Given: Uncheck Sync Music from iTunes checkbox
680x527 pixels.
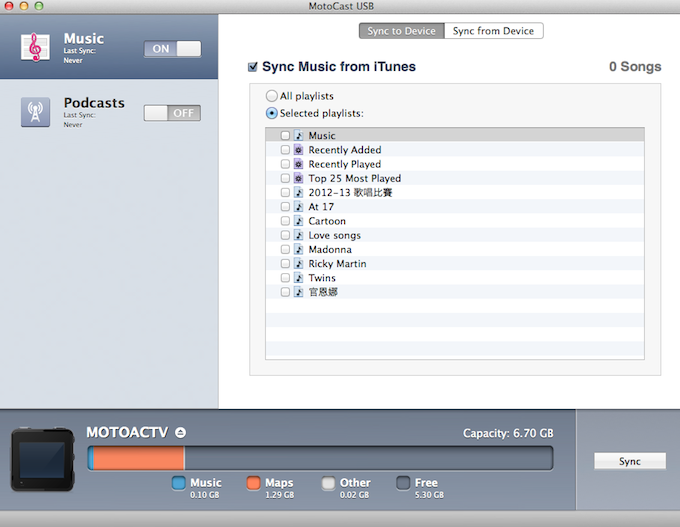Looking at the screenshot, I should [253, 67].
